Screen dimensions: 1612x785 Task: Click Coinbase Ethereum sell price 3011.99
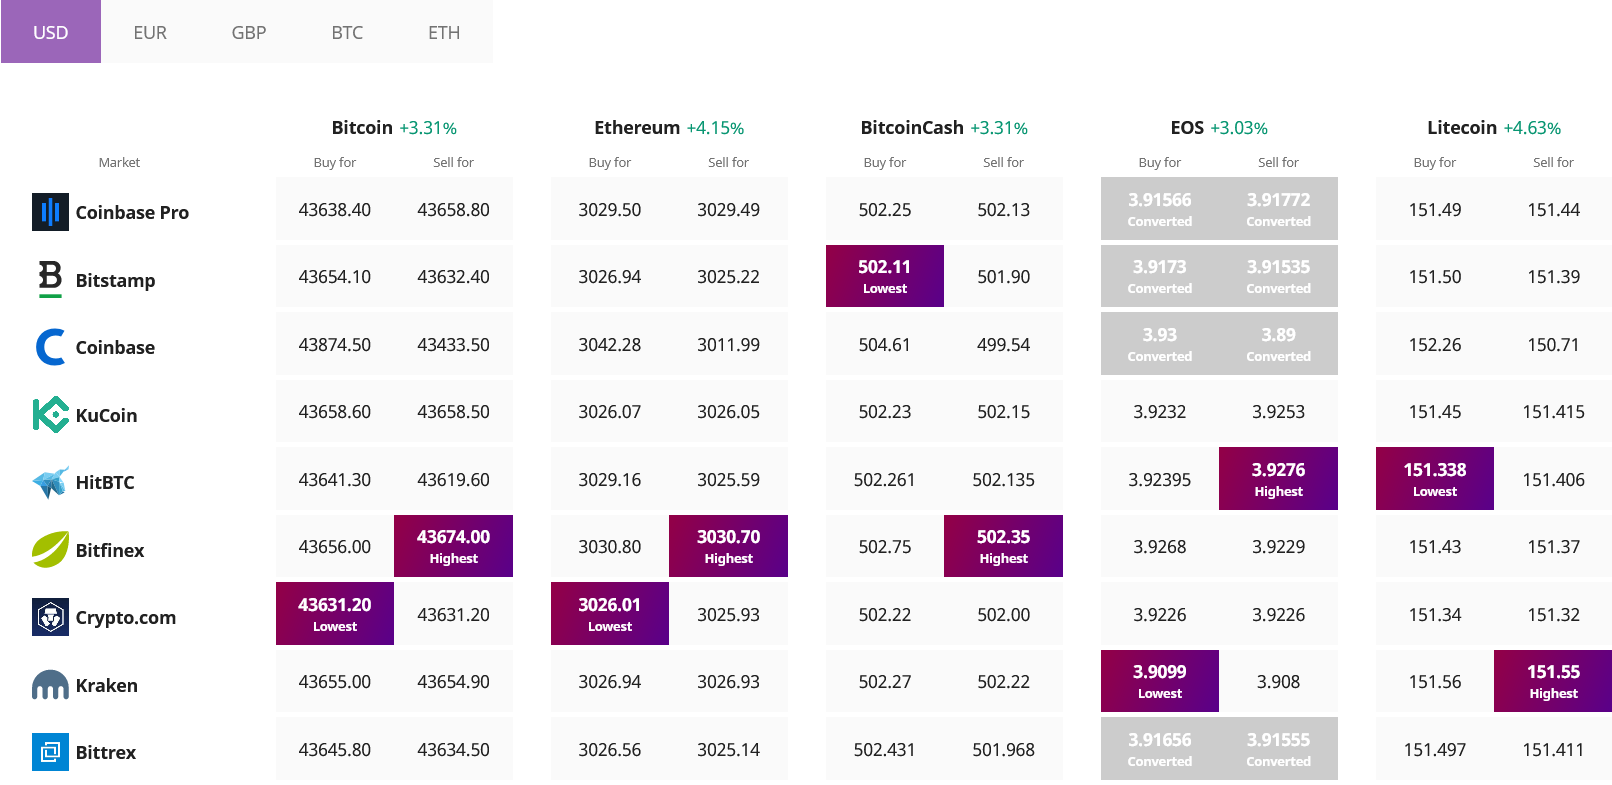[728, 345]
